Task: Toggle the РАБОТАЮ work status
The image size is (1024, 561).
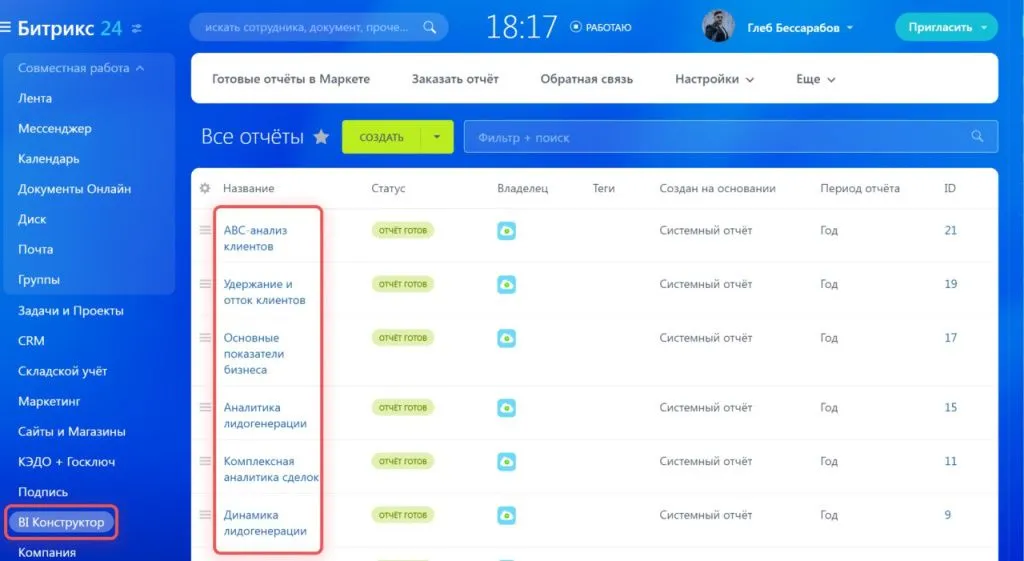Action: [600, 27]
